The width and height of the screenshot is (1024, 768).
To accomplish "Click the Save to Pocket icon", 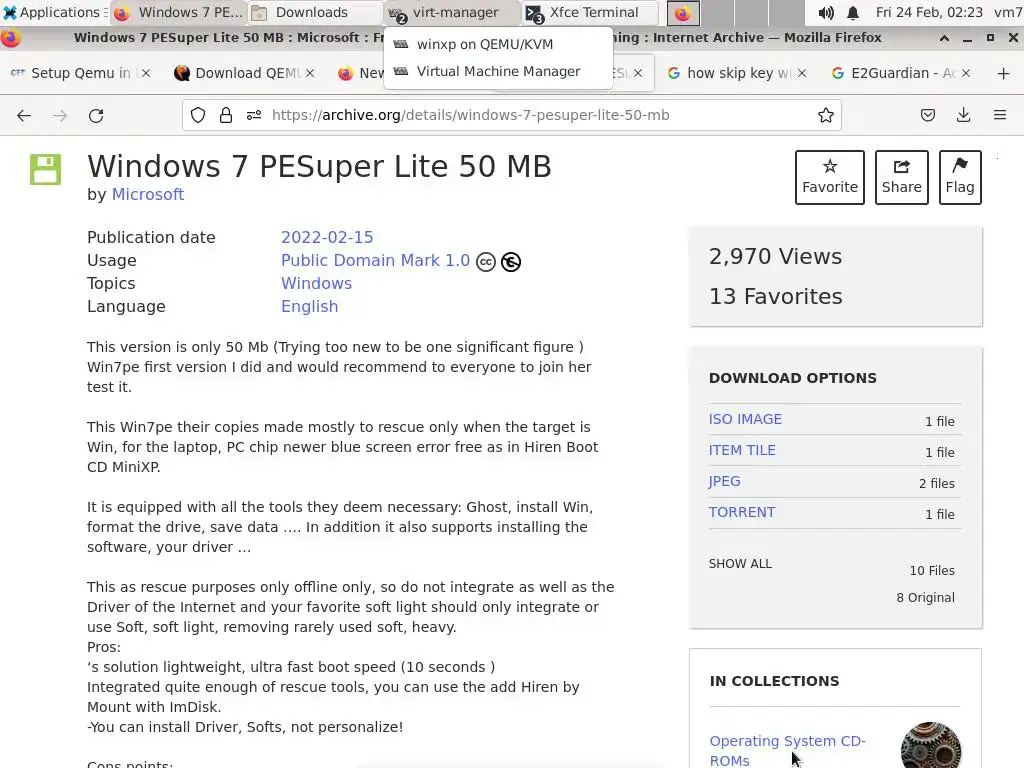I will [928, 115].
